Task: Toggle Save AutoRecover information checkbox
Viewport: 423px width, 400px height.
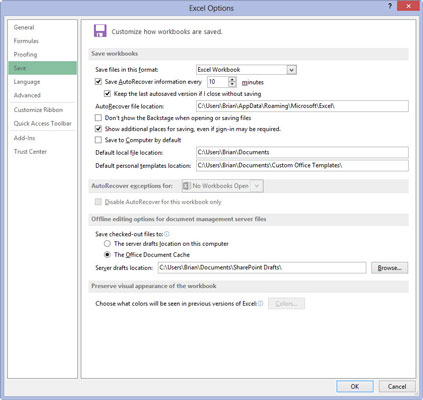Action: 98,82
